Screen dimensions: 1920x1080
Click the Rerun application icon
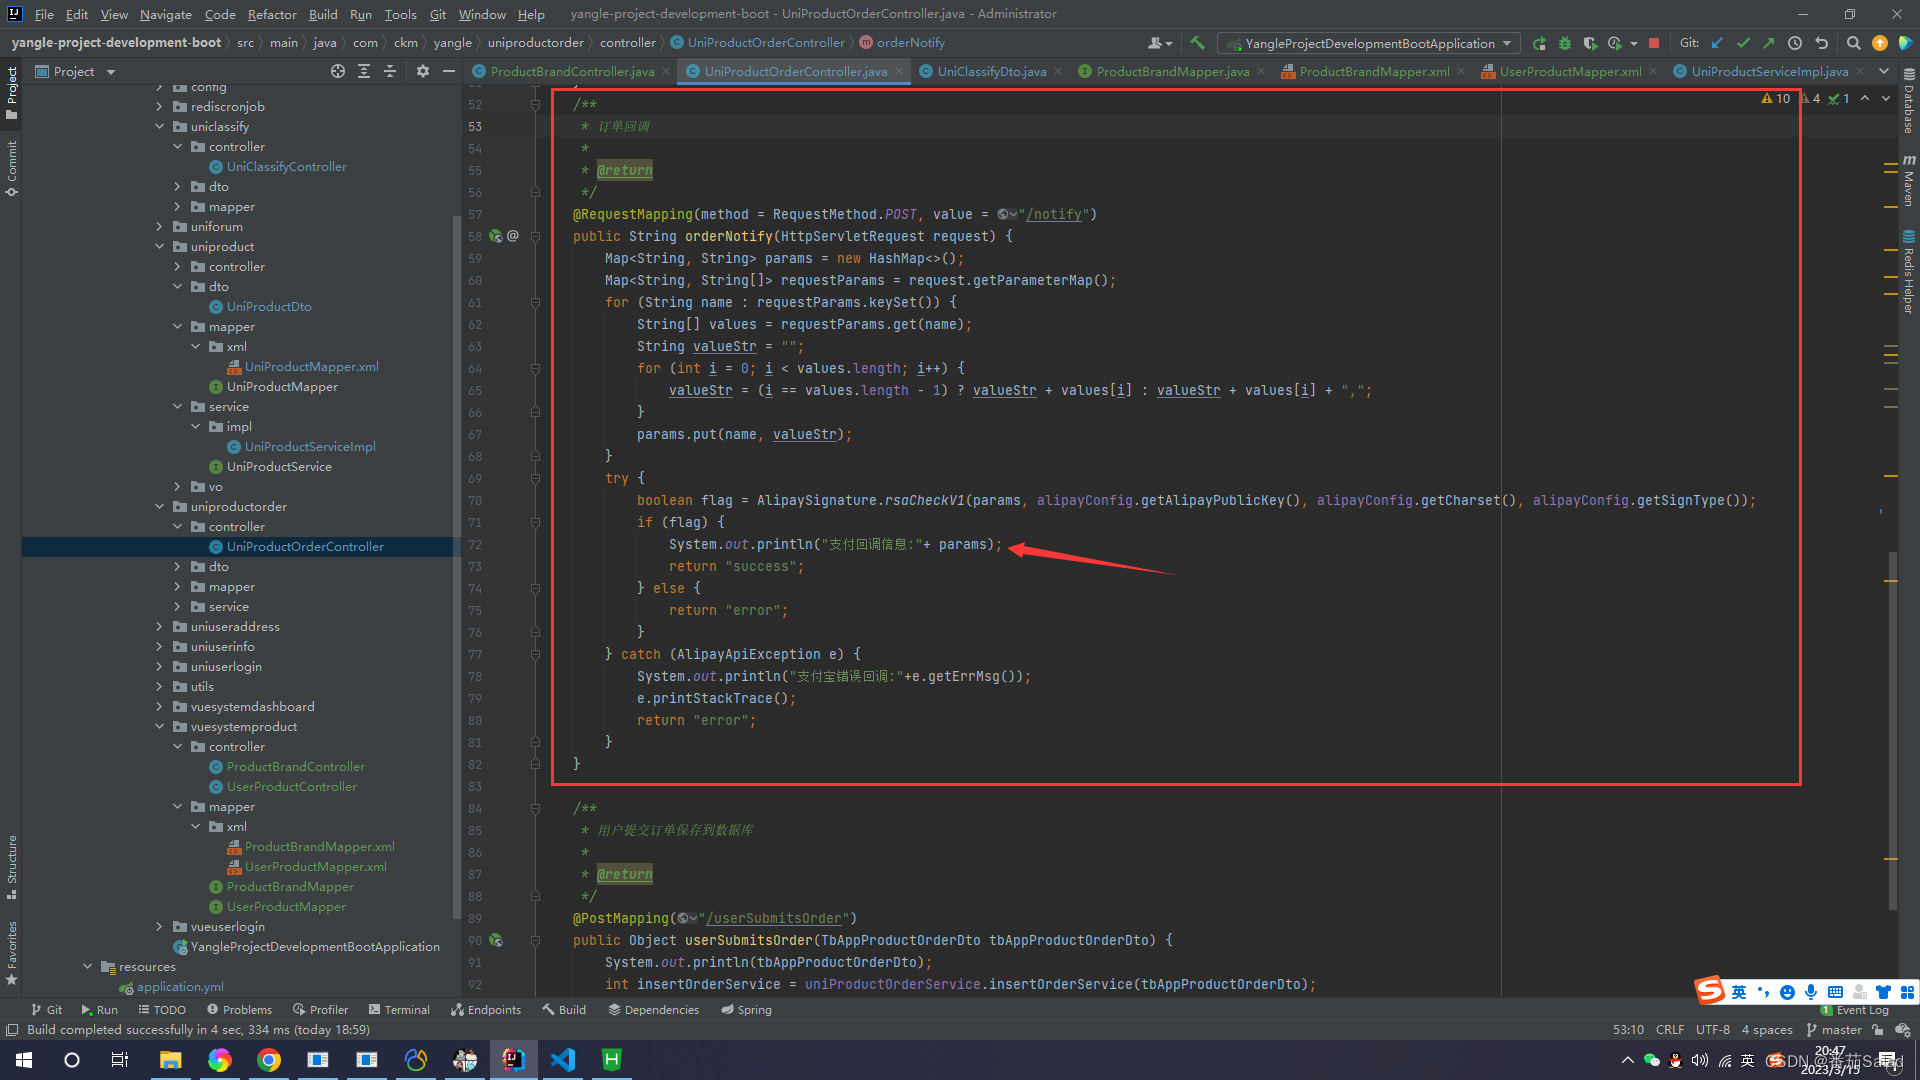pyautogui.click(x=1539, y=43)
